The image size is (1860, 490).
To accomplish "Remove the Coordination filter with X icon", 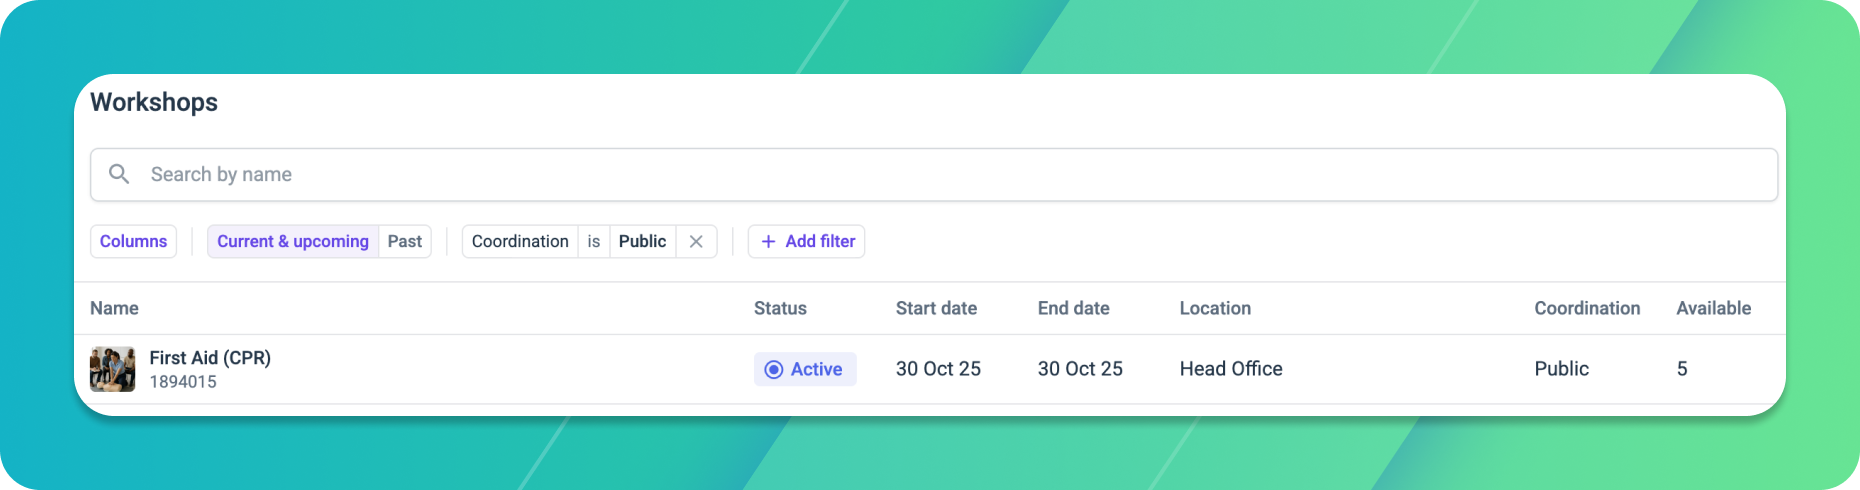I will pyautogui.click(x=696, y=241).
